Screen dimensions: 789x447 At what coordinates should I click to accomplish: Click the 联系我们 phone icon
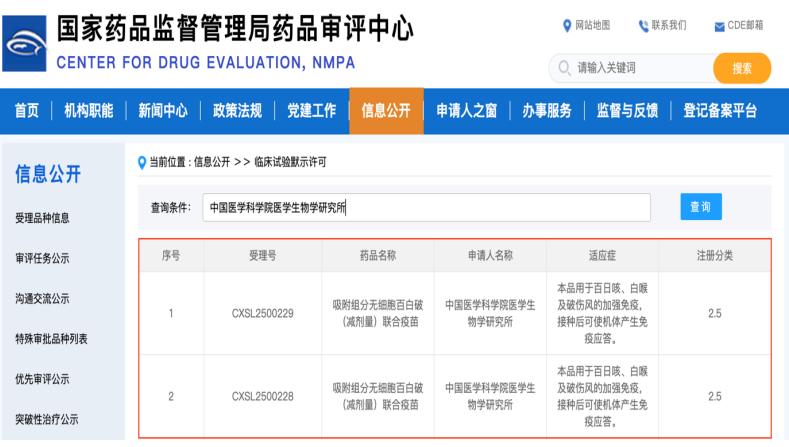click(x=643, y=25)
